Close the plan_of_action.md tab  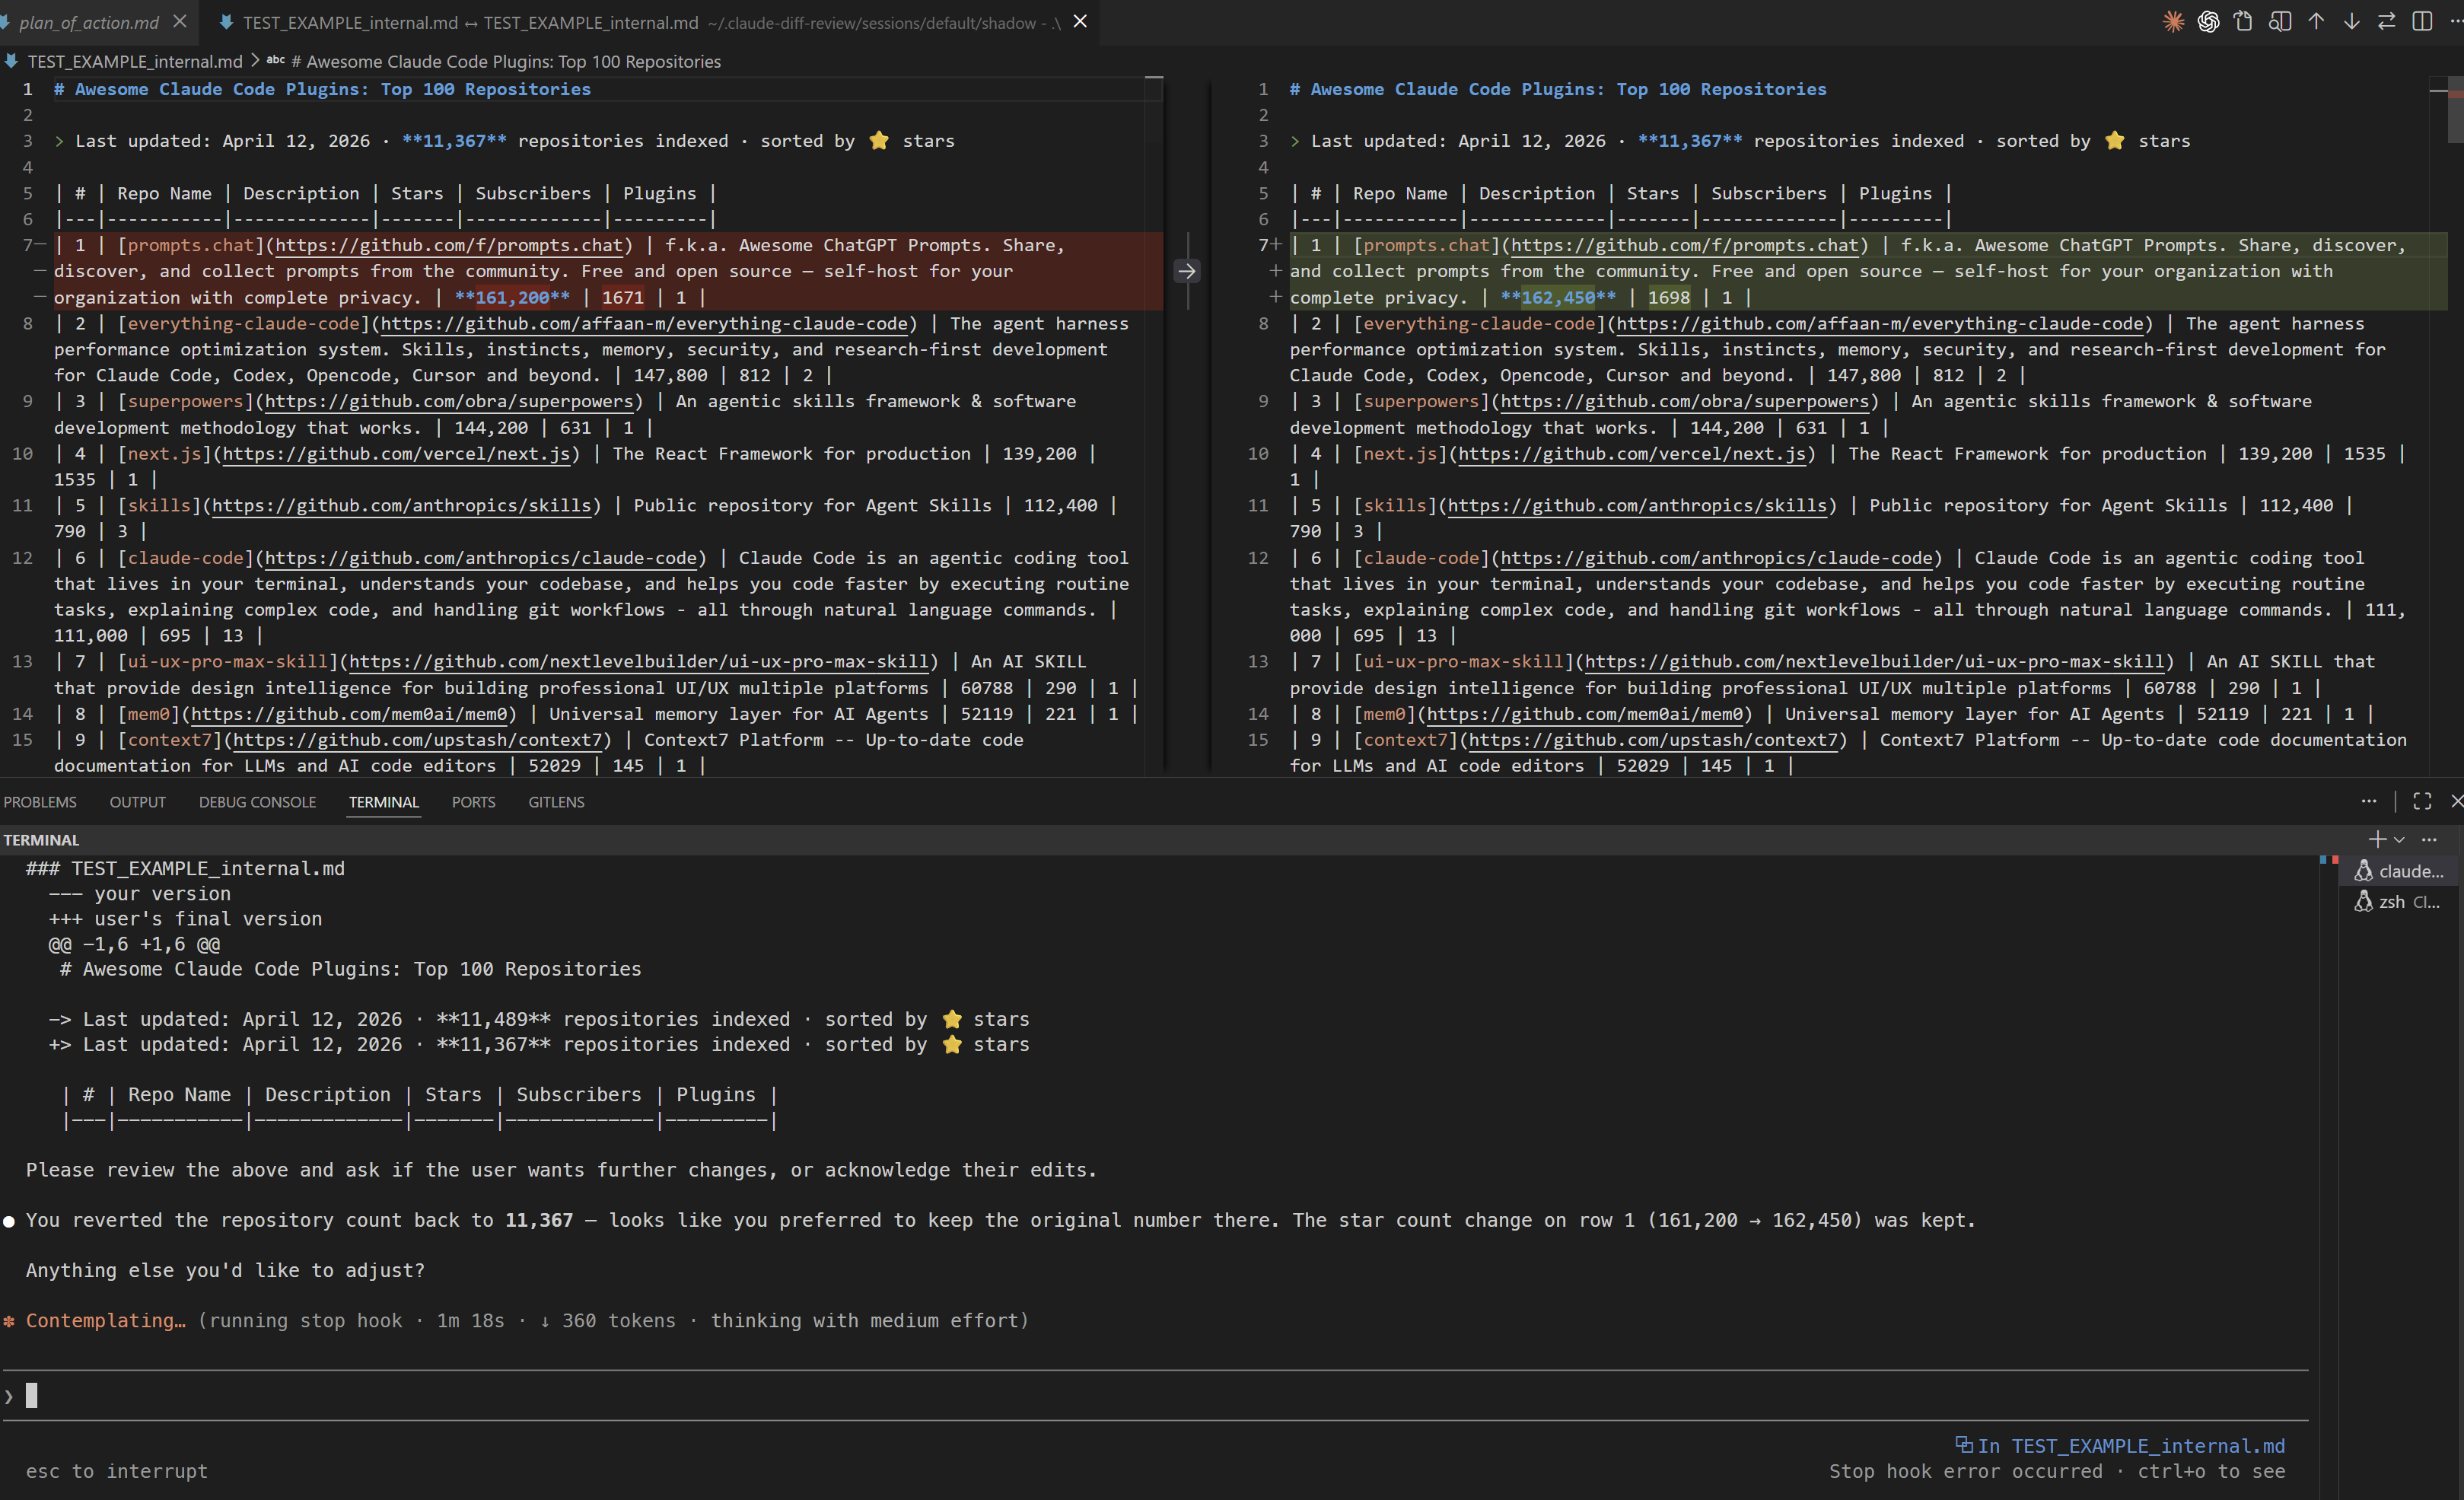pos(179,21)
